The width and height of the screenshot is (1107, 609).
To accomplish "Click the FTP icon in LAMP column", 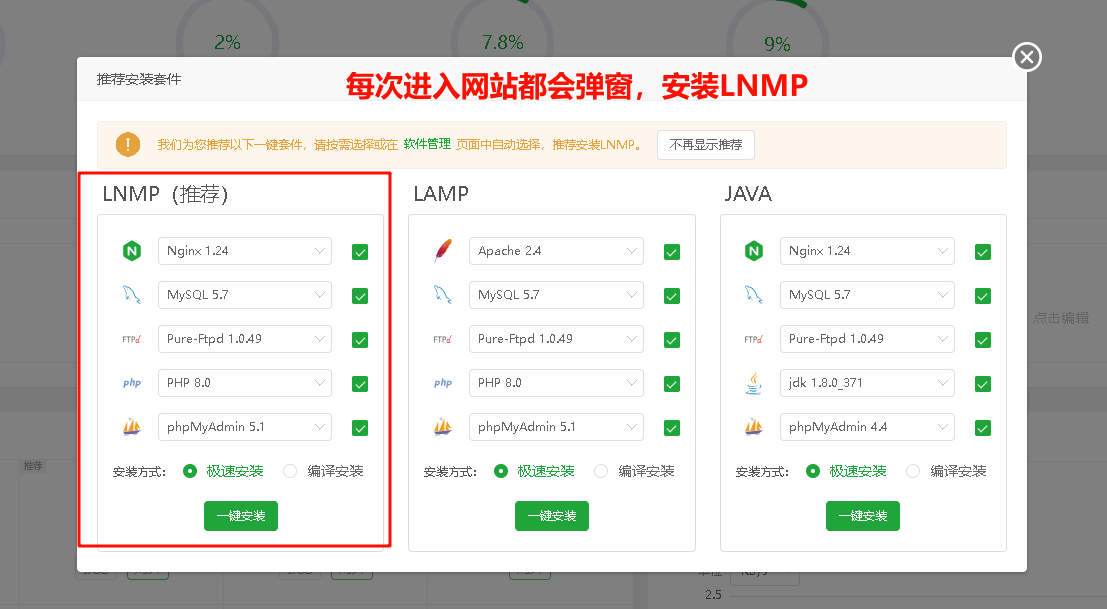I will (443, 339).
